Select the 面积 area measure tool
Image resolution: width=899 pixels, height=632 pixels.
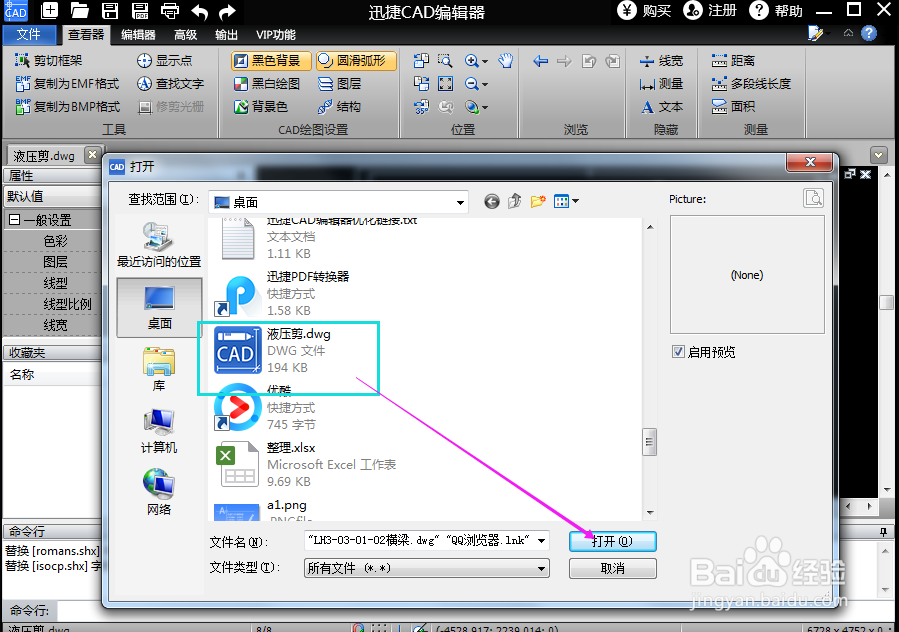click(x=733, y=107)
